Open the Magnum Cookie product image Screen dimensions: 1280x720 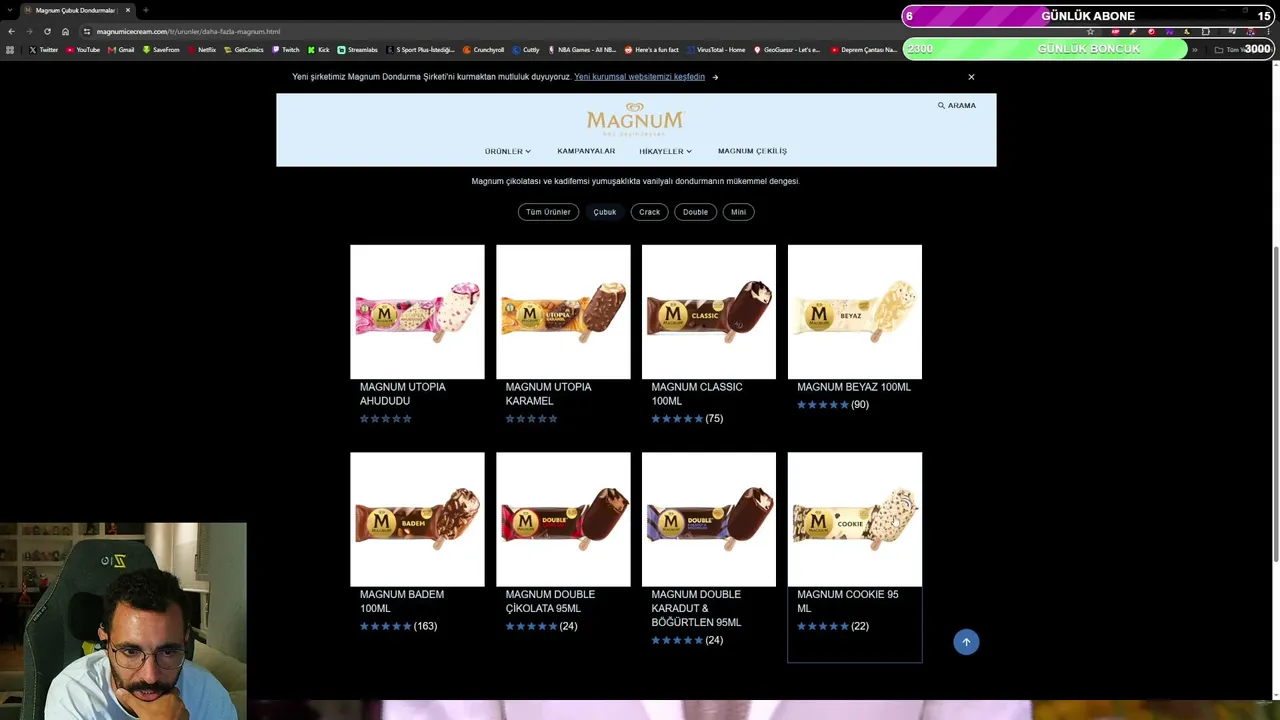[855, 519]
